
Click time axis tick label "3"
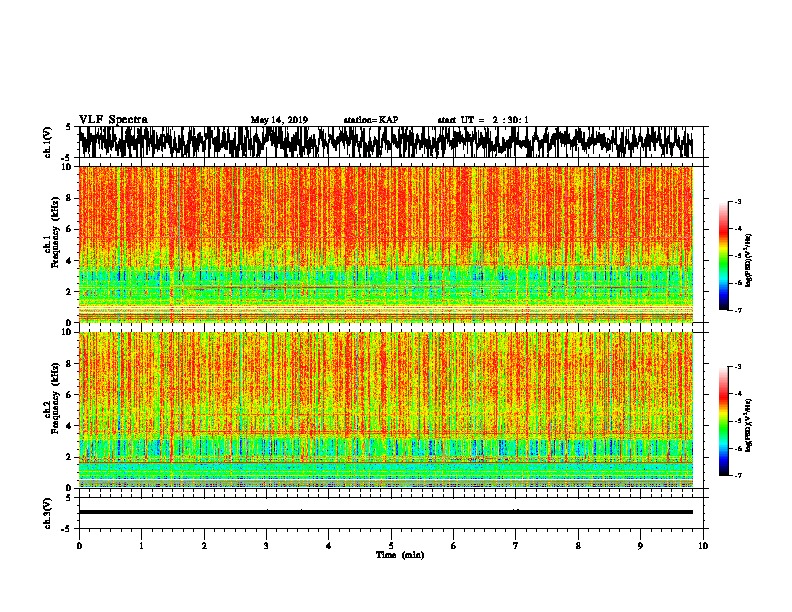tap(266, 545)
